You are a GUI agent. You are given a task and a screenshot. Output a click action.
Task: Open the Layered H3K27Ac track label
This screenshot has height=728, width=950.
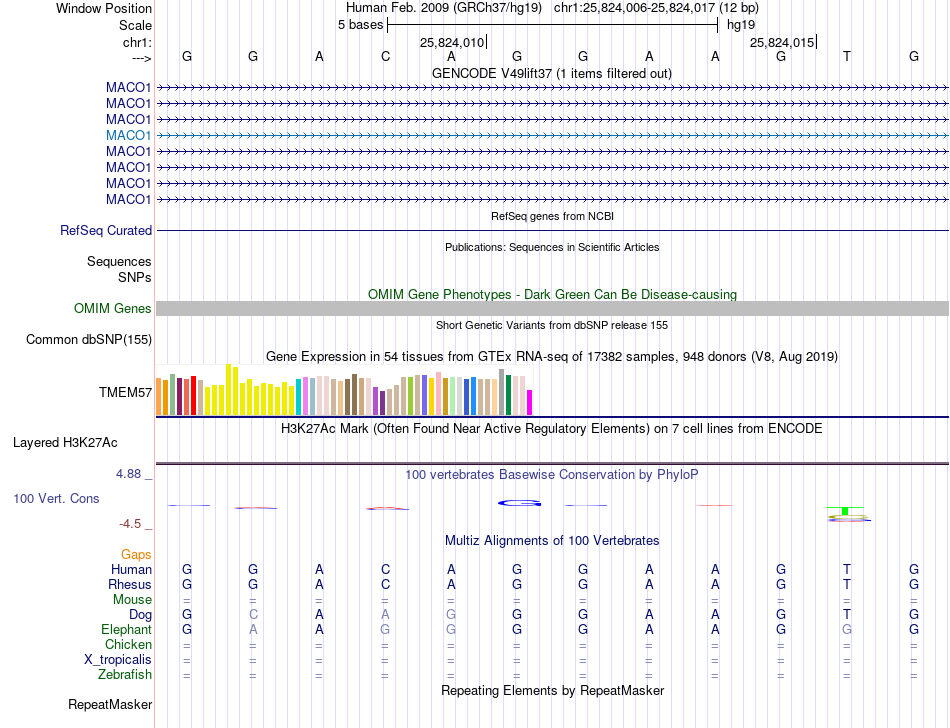click(65, 443)
